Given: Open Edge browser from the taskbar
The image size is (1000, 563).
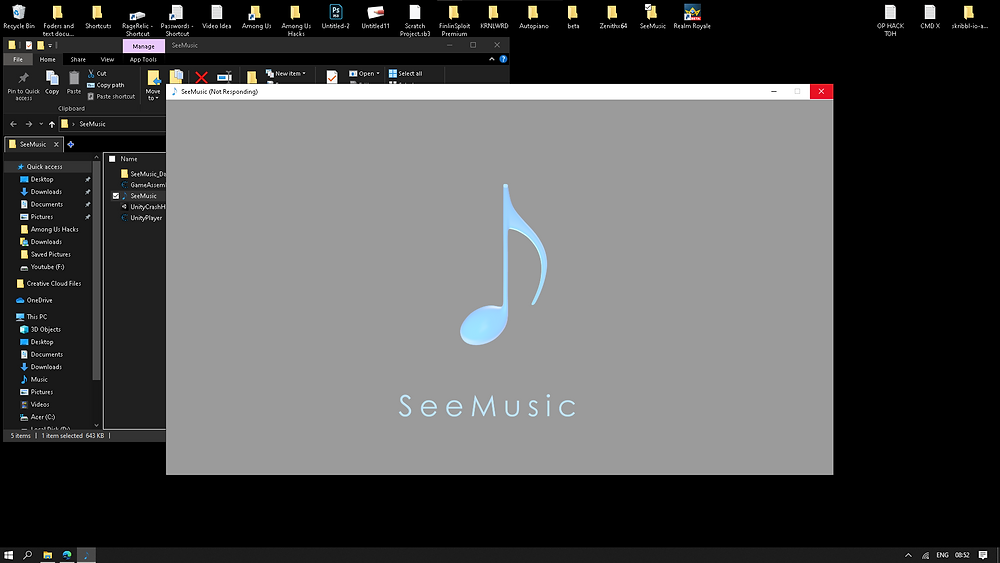Looking at the screenshot, I should tap(66, 555).
